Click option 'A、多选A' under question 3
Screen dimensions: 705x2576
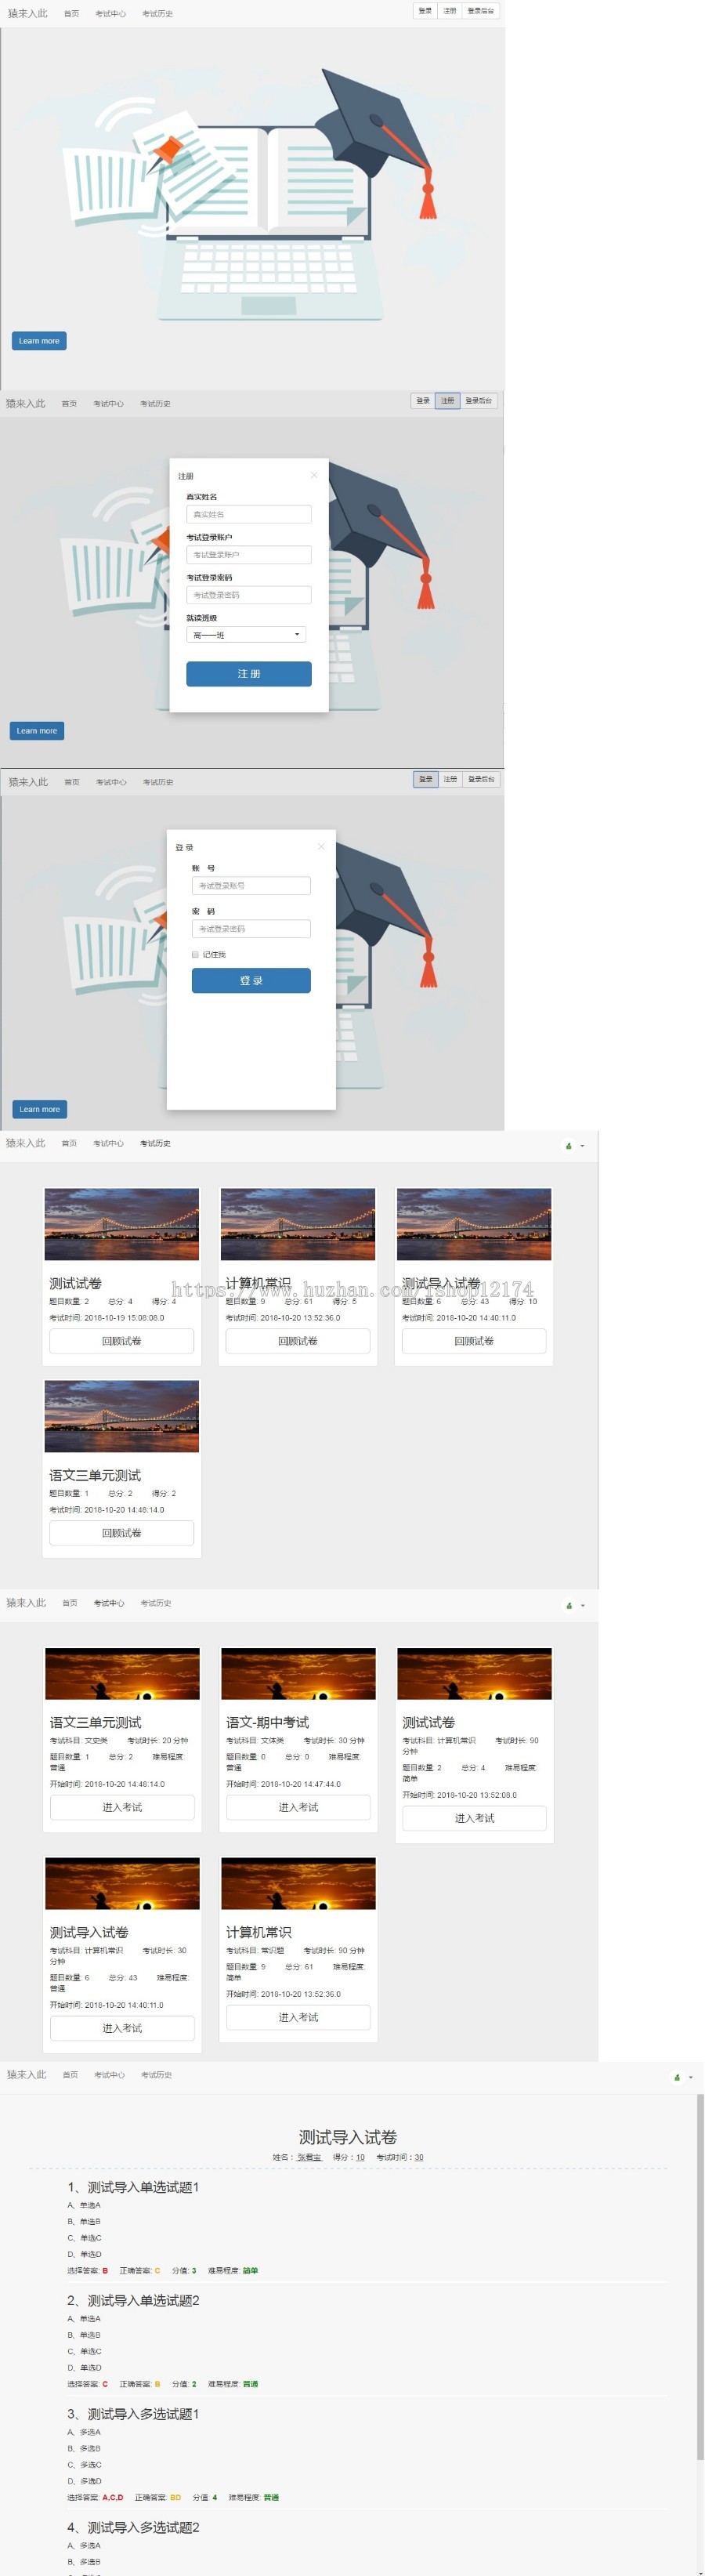[x=84, y=2432]
